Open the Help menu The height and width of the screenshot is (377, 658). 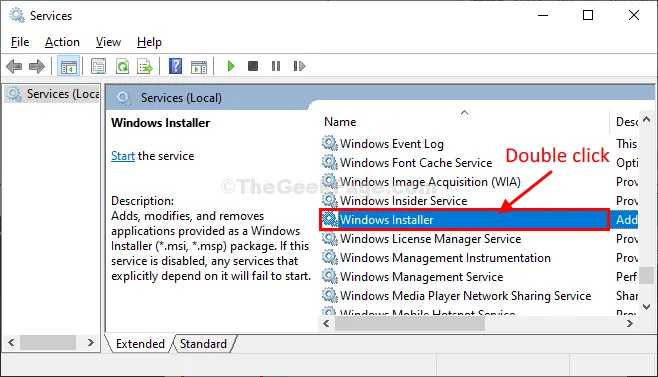point(149,42)
